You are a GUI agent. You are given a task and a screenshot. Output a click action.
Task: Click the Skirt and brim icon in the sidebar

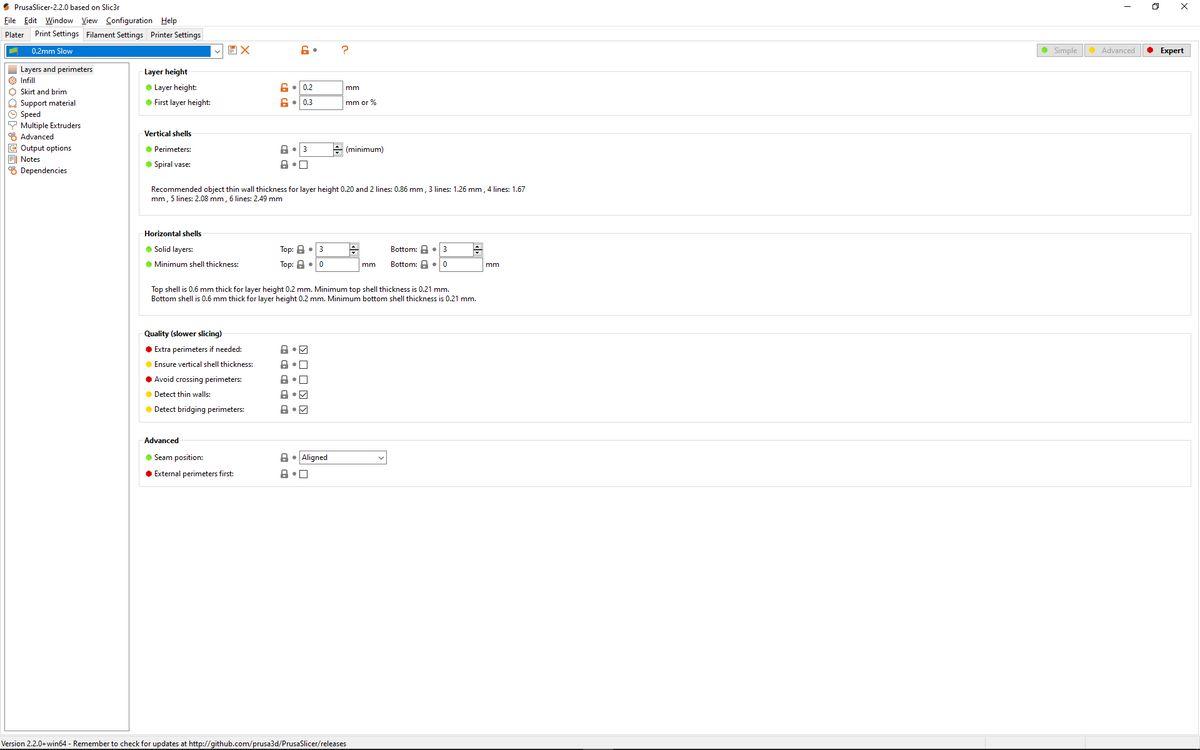pyautogui.click(x=12, y=92)
